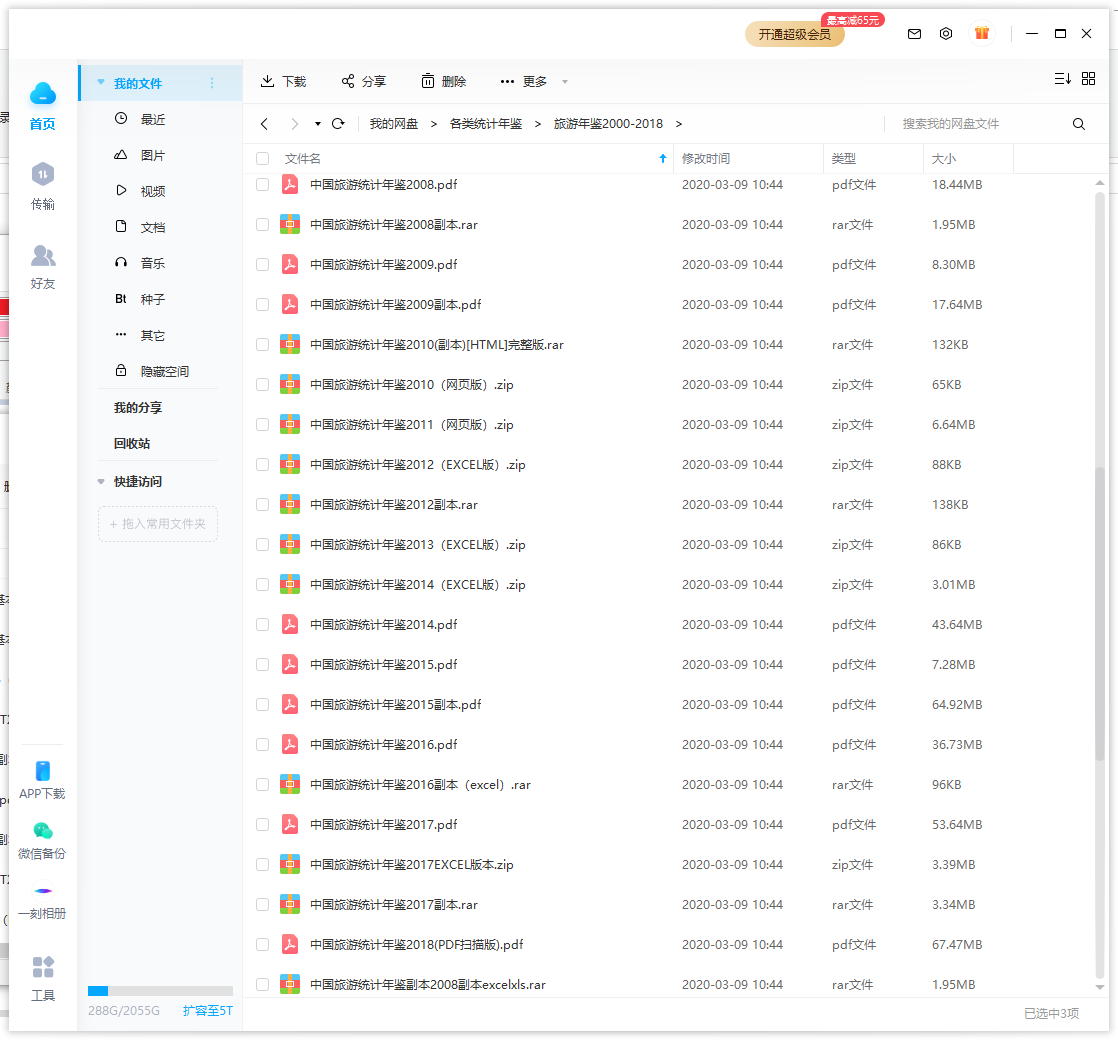
Task: Open the 更多 dropdown arrow
Action: point(565,82)
